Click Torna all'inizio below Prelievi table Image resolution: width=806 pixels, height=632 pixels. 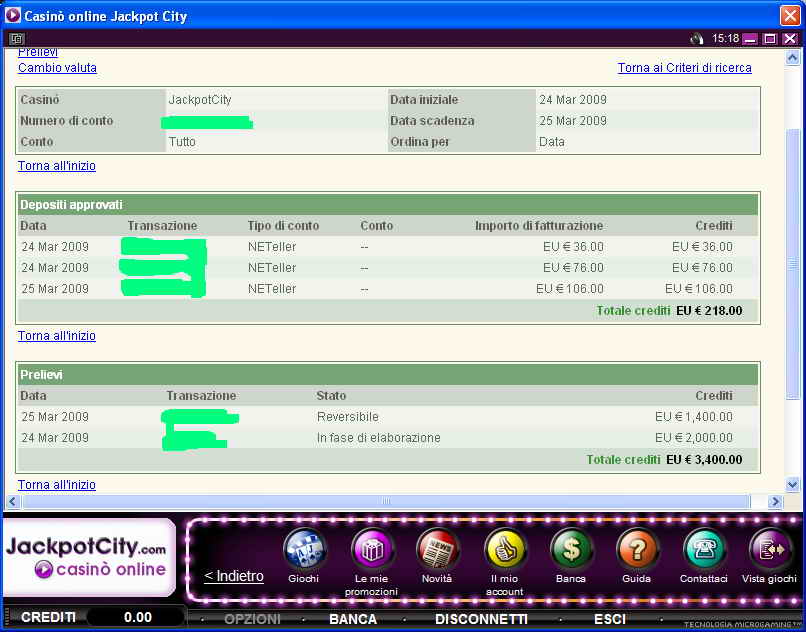[x=57, y=485]
